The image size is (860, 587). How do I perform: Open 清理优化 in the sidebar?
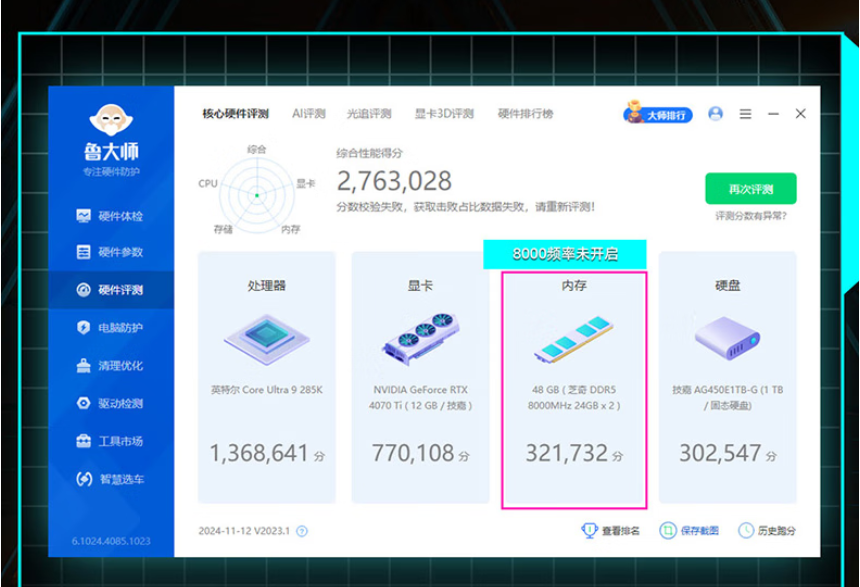pyautogui.click(x=110, y=365)
